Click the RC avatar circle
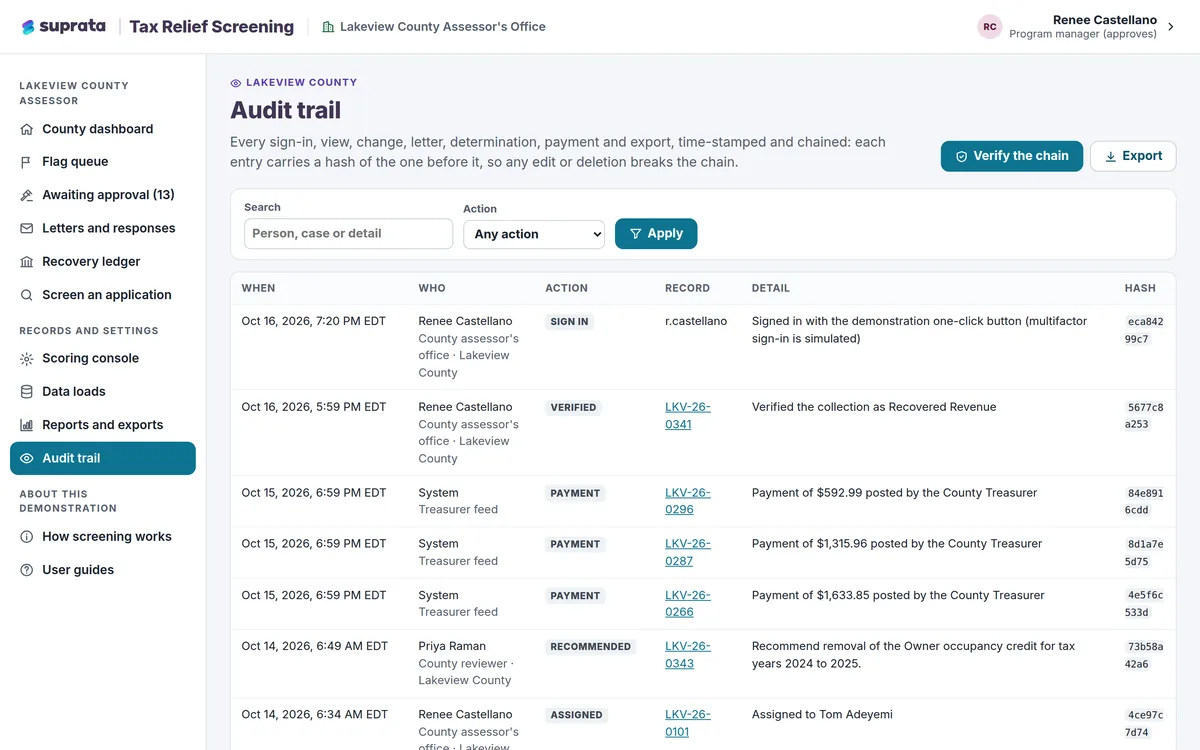 click(990, 27)
